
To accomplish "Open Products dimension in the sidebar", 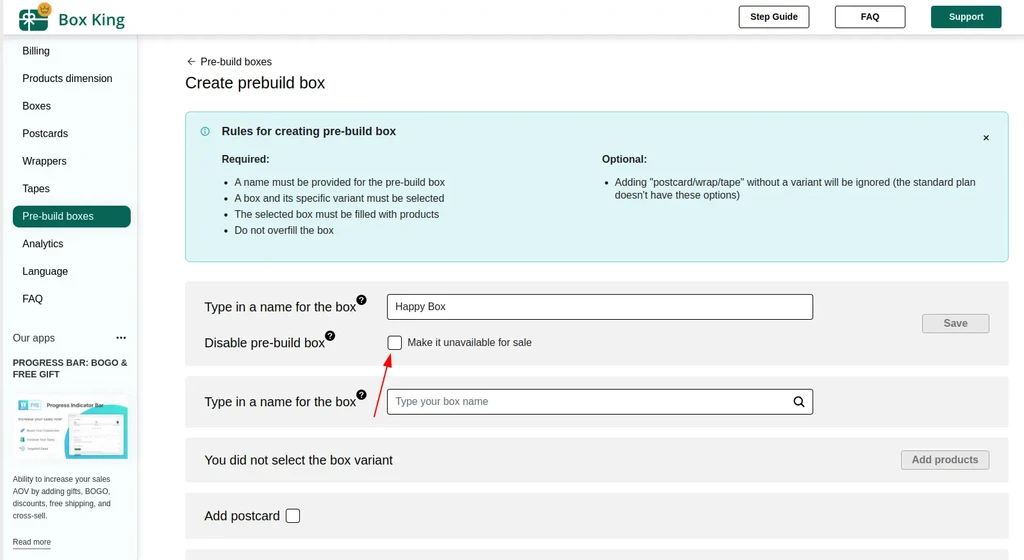I will (x=67, y=78).
